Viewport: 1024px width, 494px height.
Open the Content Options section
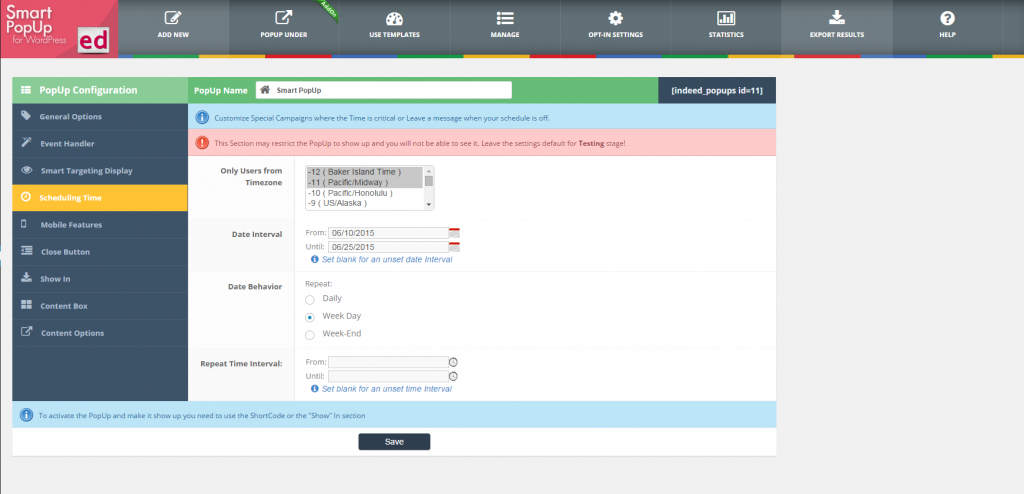[100, 333]
